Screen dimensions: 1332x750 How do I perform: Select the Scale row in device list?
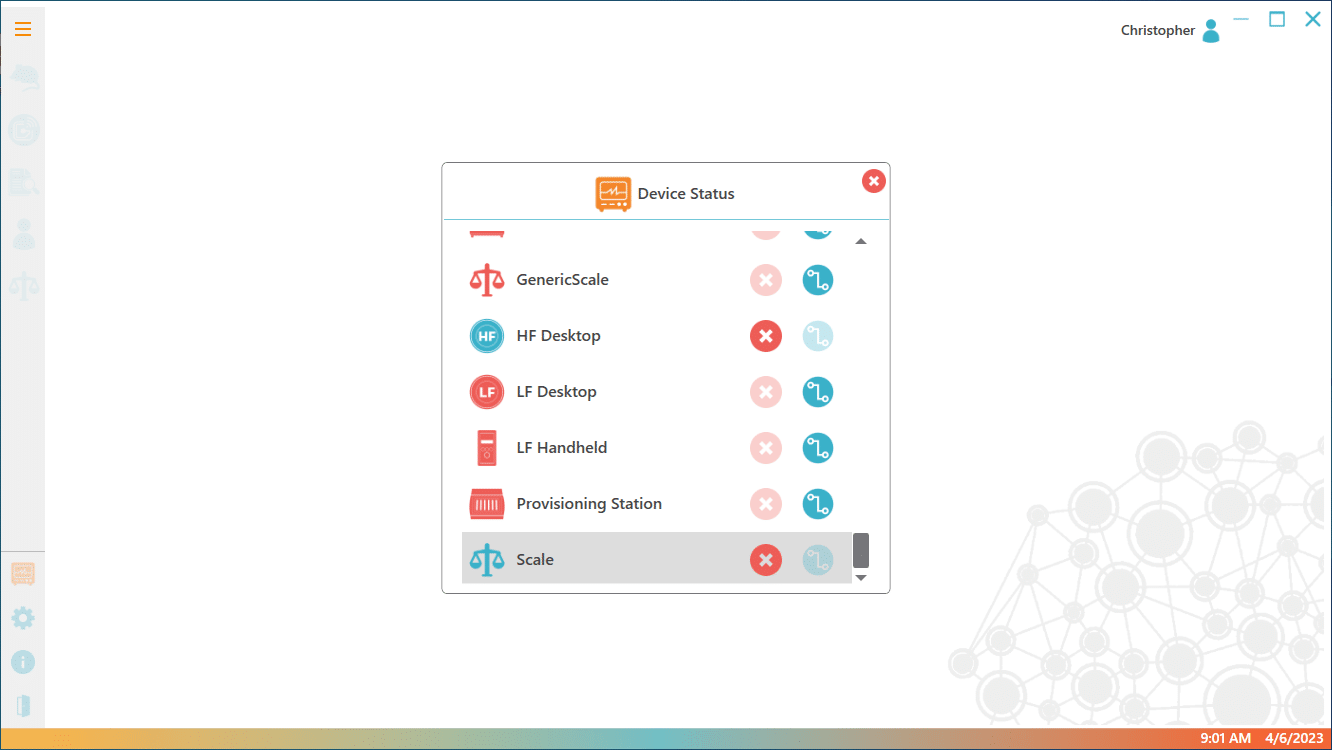pos(600,560)
